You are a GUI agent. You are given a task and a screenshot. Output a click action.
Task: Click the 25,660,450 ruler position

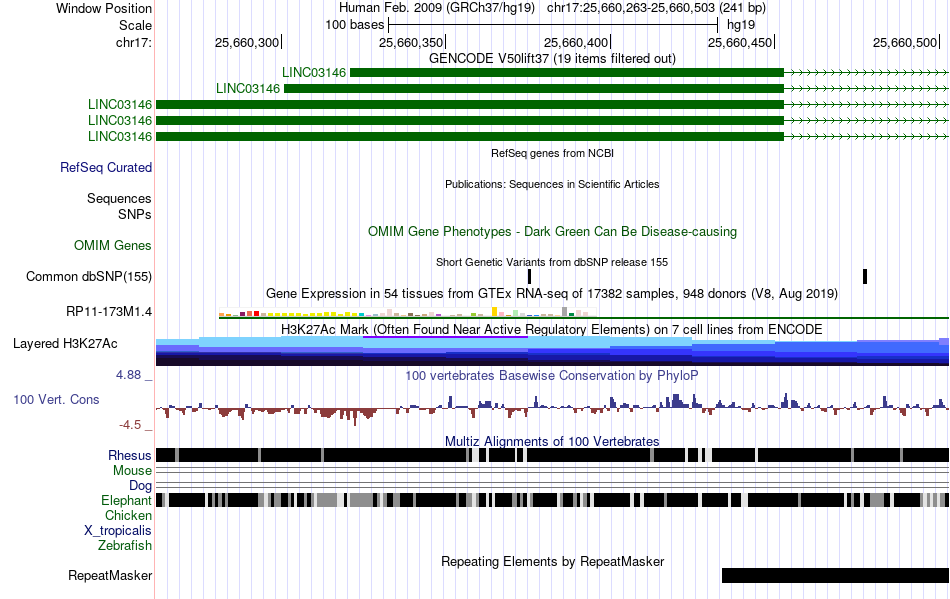coord(740,42)
